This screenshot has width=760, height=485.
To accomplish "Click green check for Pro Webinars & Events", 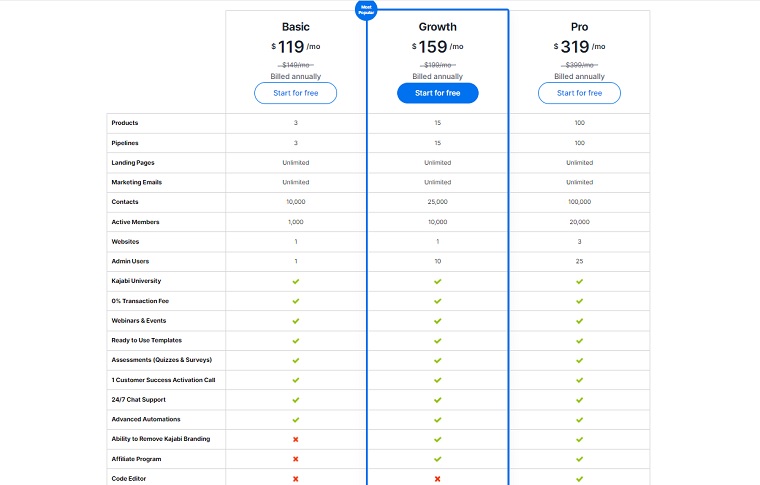I will coord(579,321).
